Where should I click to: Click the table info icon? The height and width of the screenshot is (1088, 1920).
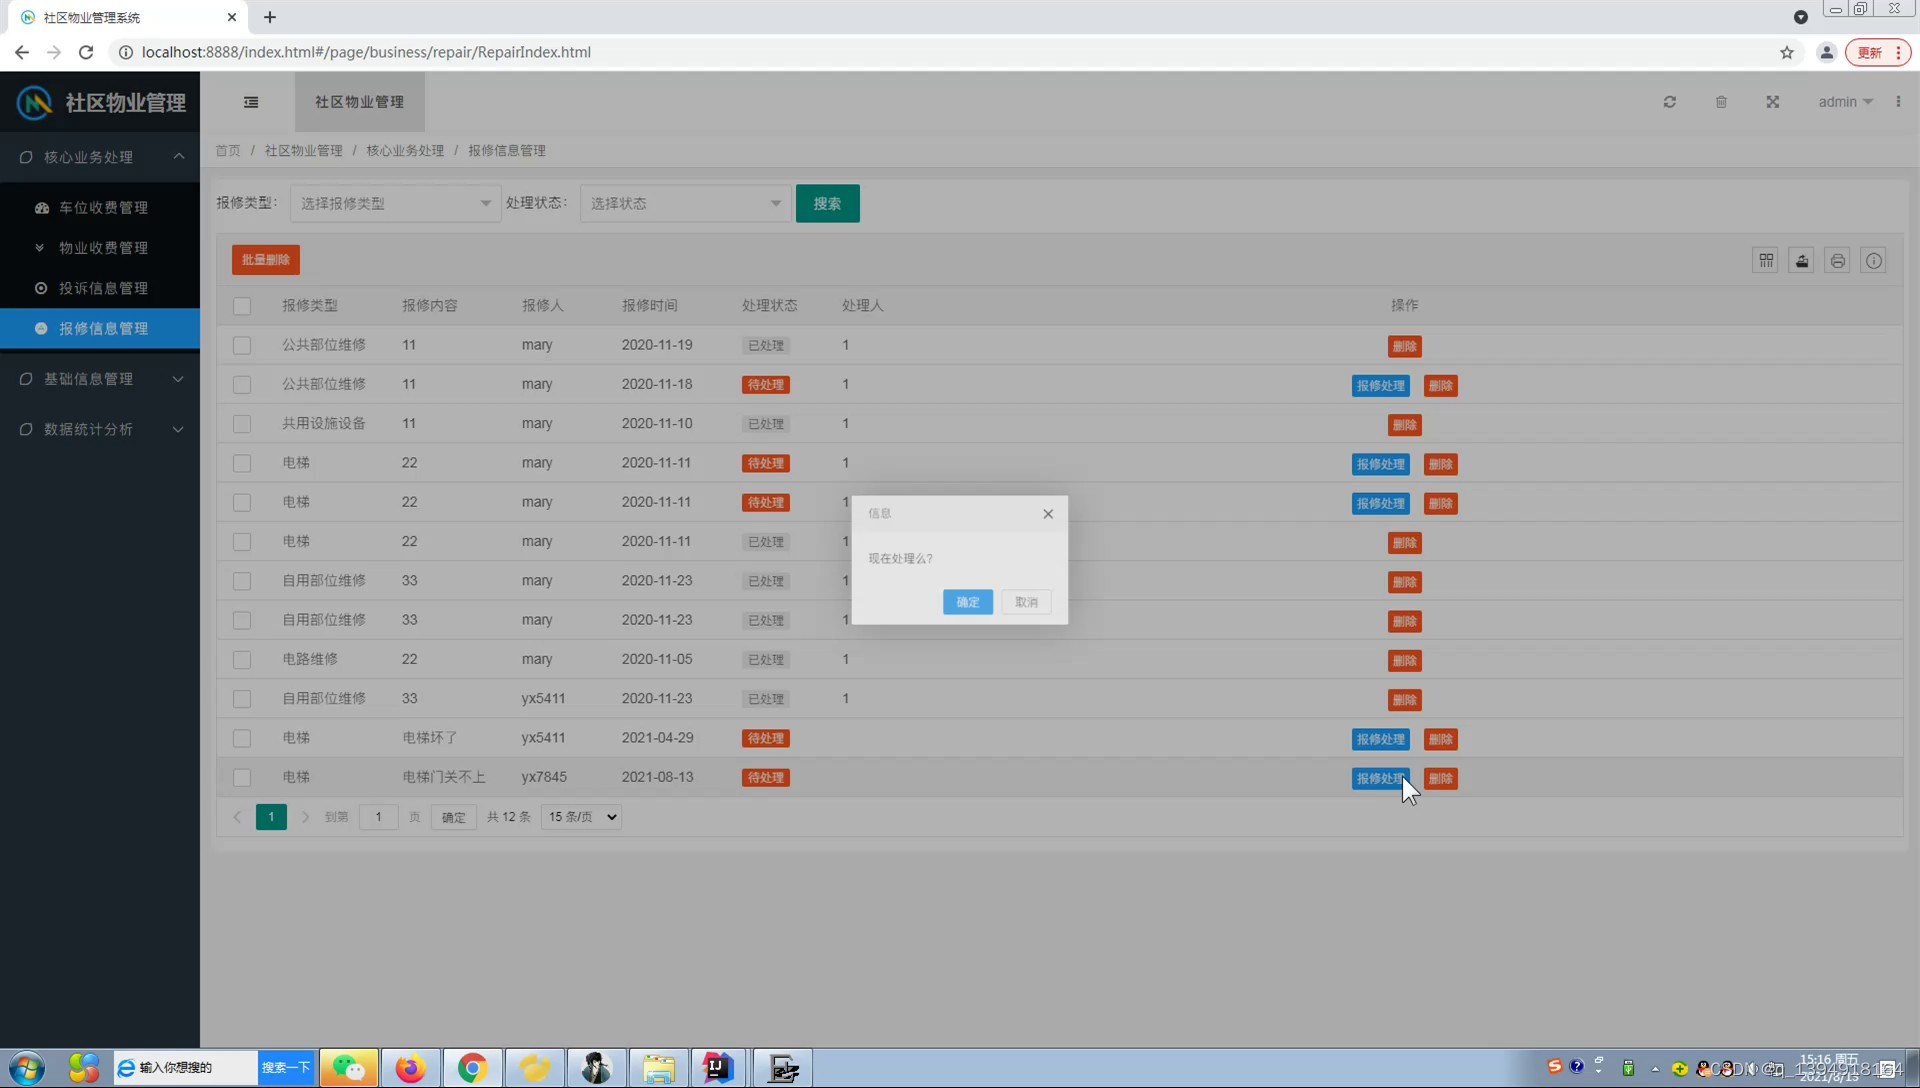pos(1874,261)
